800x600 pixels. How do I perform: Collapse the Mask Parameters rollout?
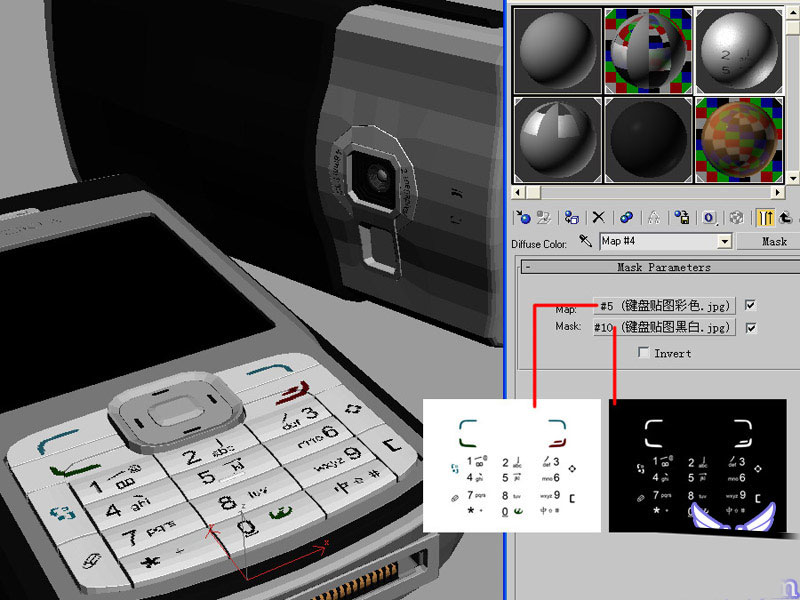tap(526, 267)
